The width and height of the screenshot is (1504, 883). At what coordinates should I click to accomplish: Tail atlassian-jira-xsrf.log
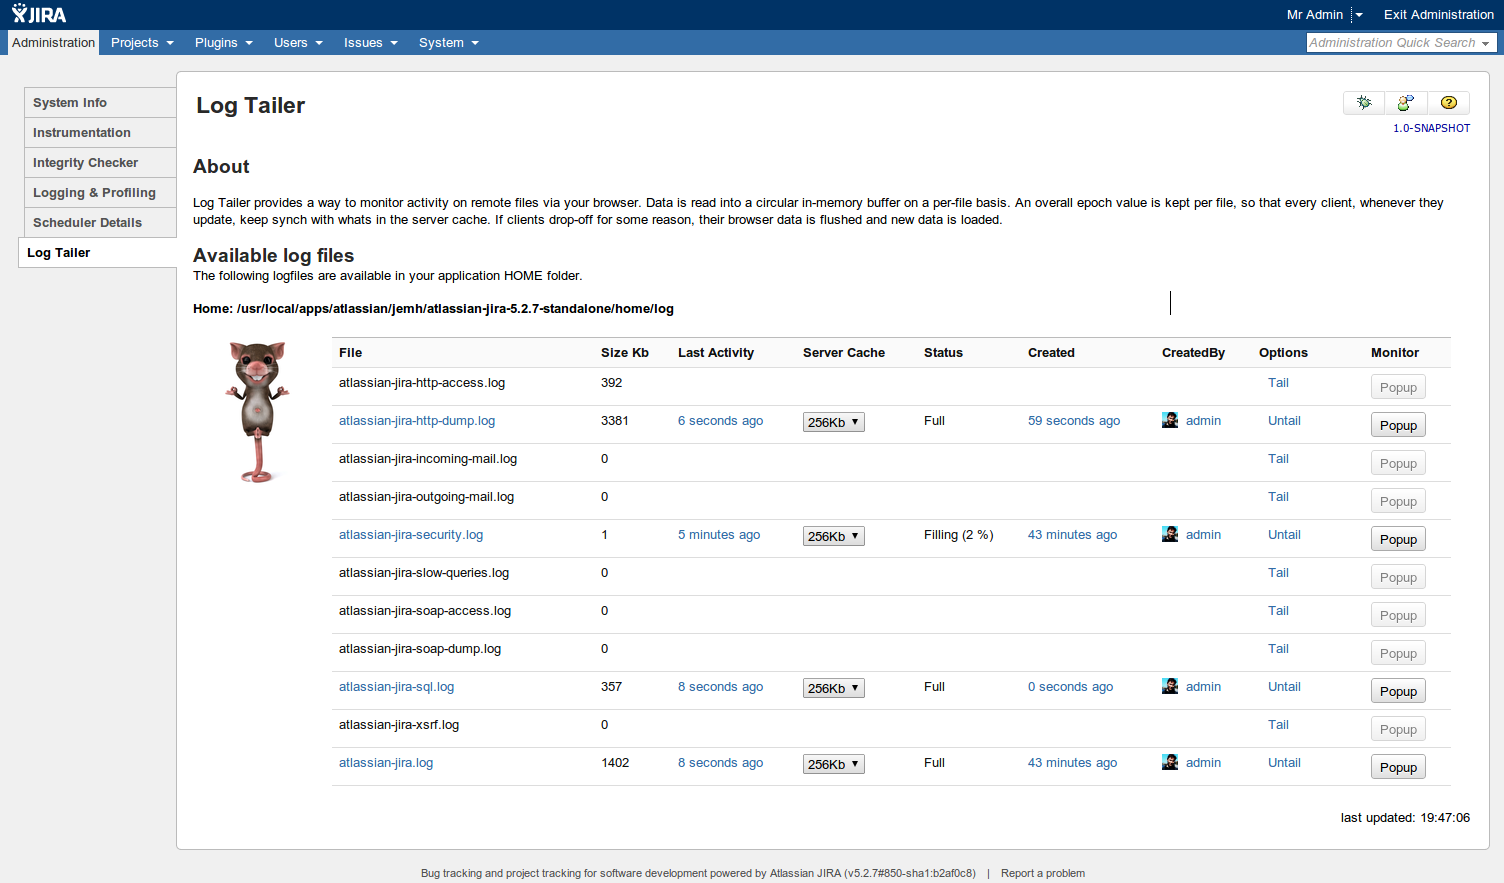[x=1278, y=724]
